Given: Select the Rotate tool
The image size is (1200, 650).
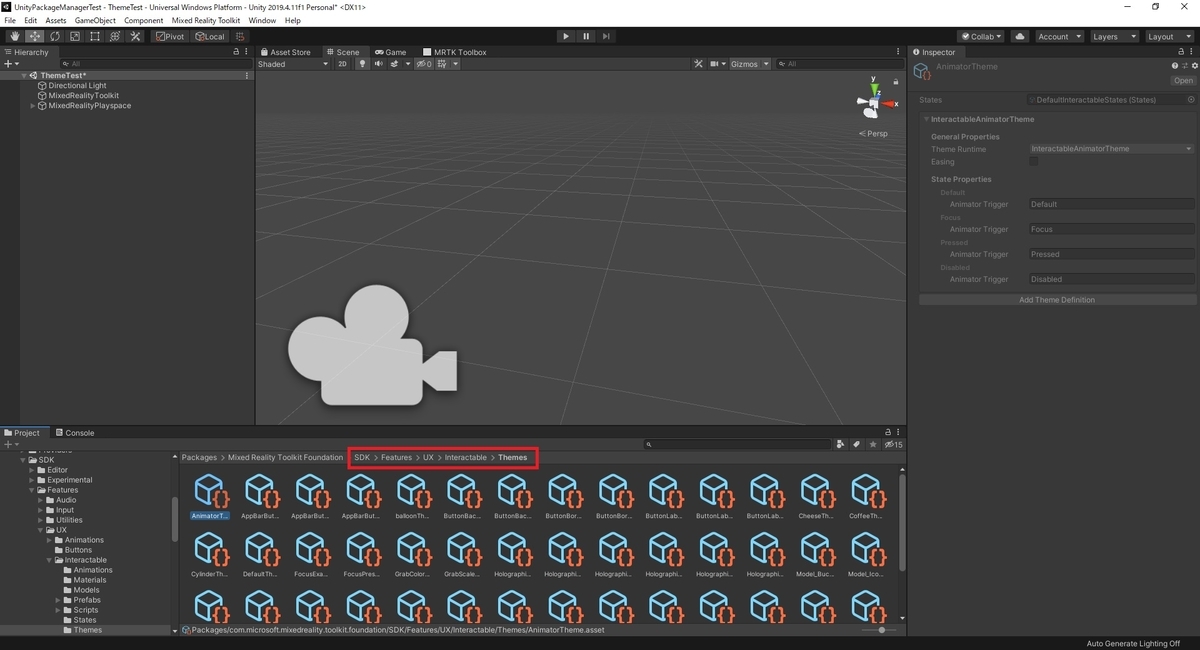Looking at the screenshot, I should [x=54, y=36].
